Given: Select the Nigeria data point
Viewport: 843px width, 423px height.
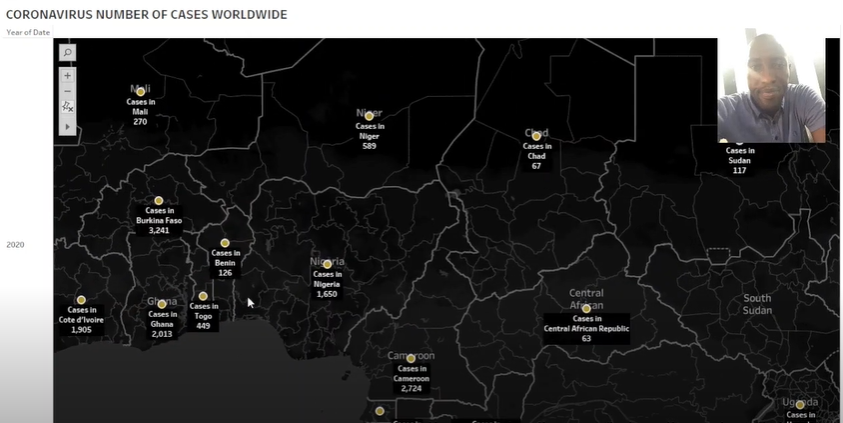Looking at the screenshot, I should [x=327, y=264].
